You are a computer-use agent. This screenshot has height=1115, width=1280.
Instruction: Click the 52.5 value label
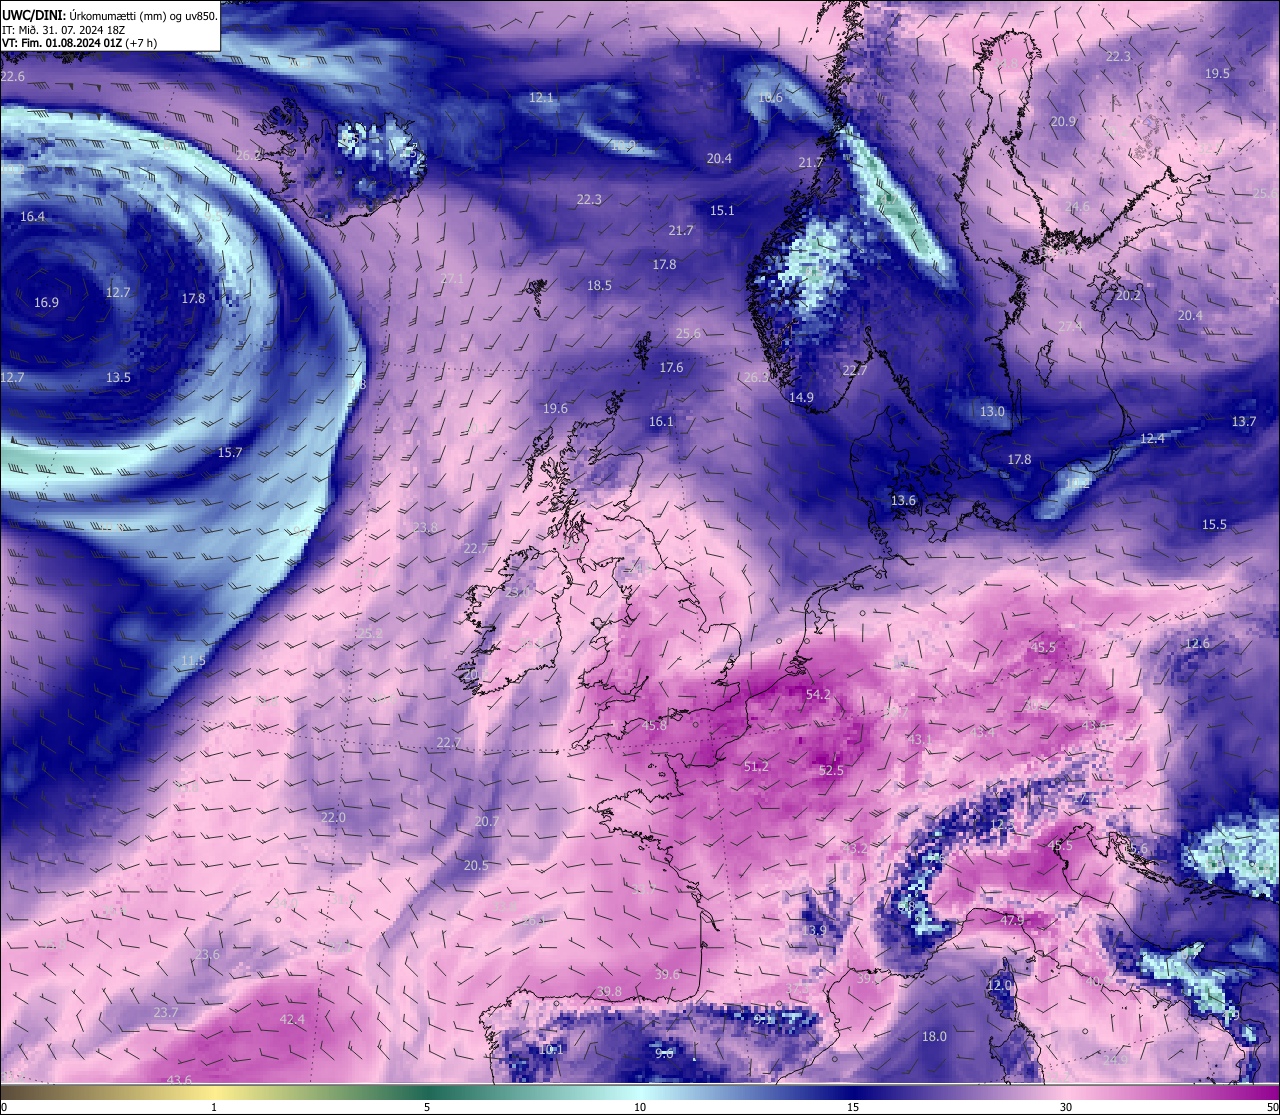coord(831,770)
